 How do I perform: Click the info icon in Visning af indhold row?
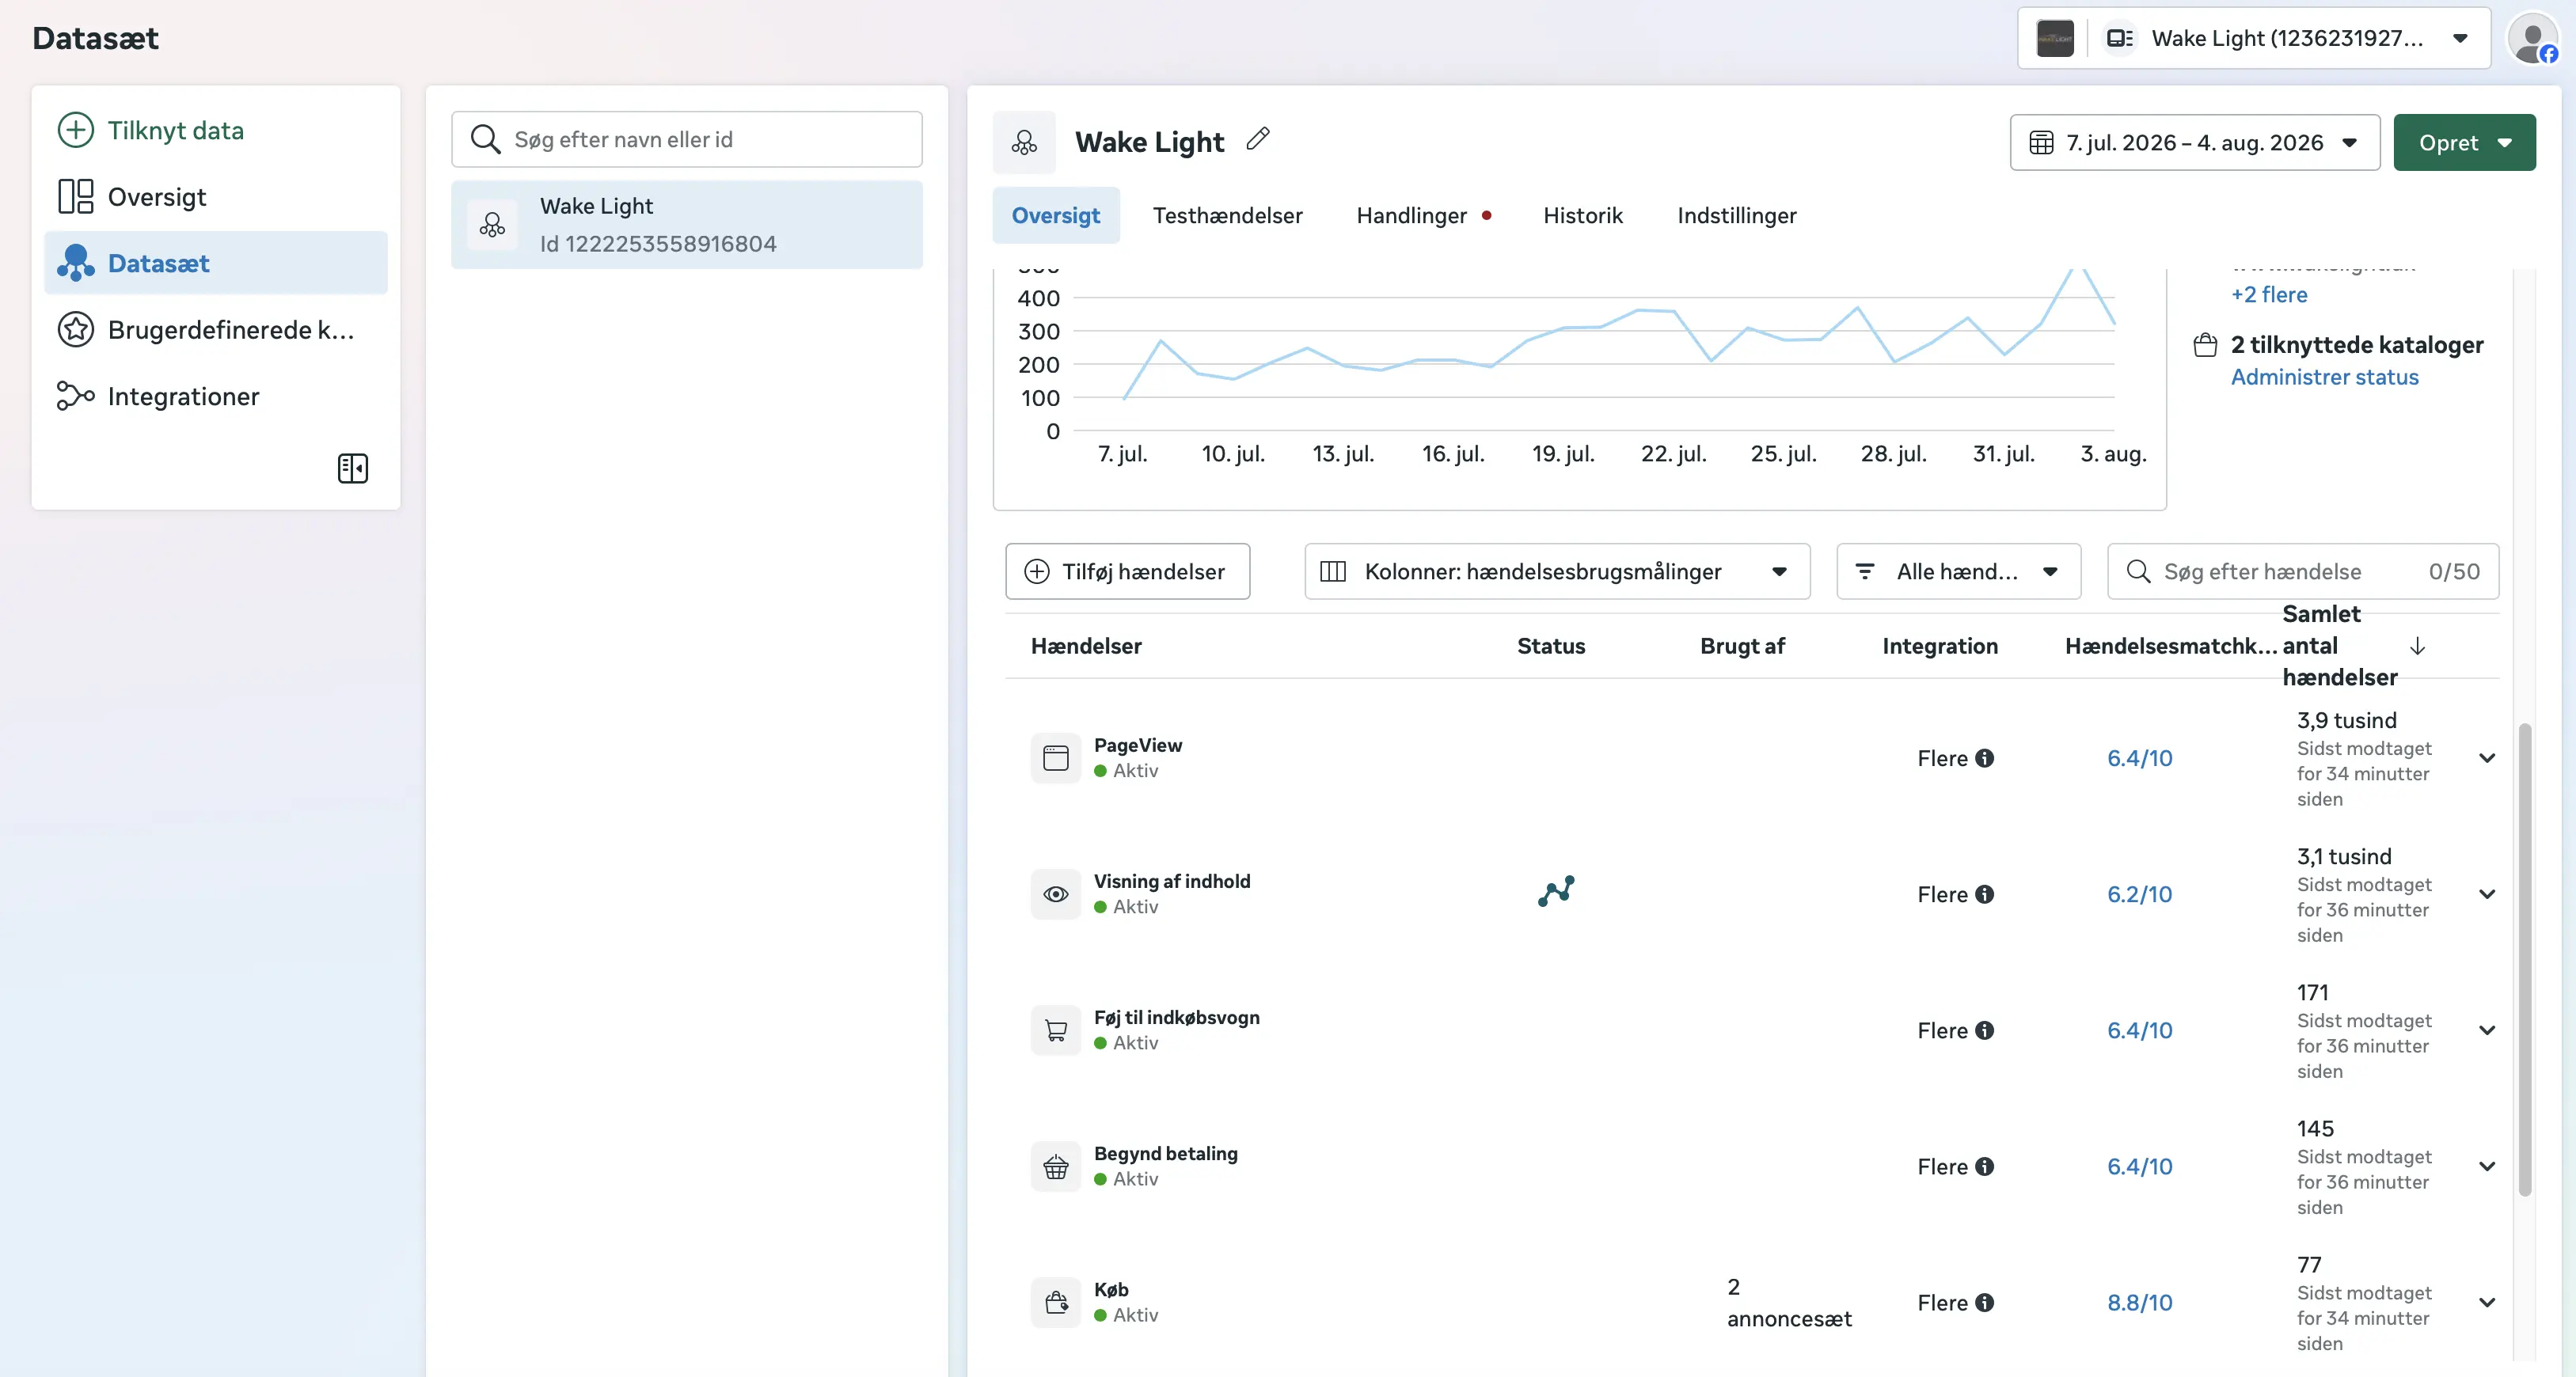point(1985,894)
